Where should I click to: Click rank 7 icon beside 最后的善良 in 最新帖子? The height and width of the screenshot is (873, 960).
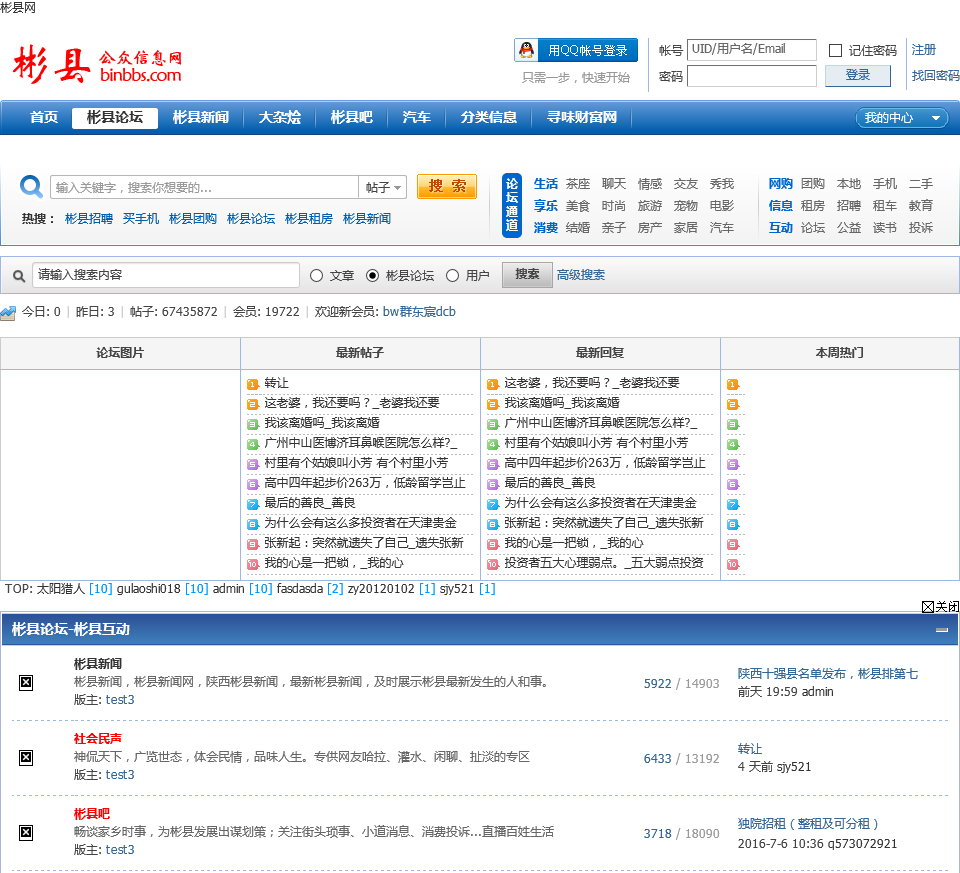tap(253, 504)
